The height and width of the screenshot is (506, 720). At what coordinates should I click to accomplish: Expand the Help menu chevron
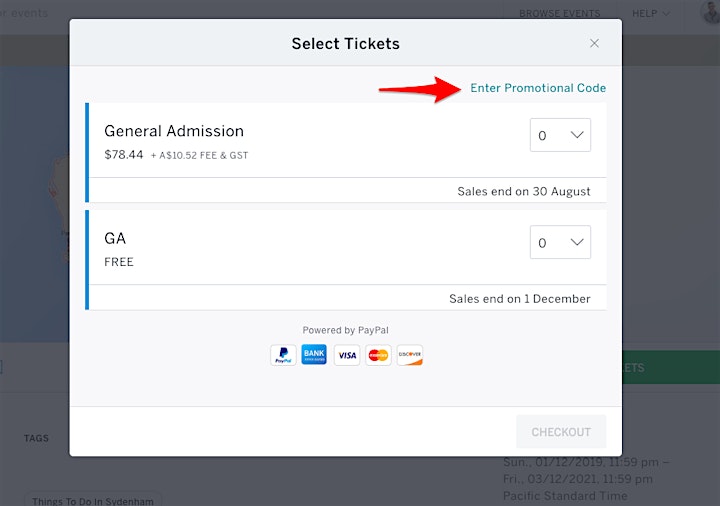(x=666, y=14)
